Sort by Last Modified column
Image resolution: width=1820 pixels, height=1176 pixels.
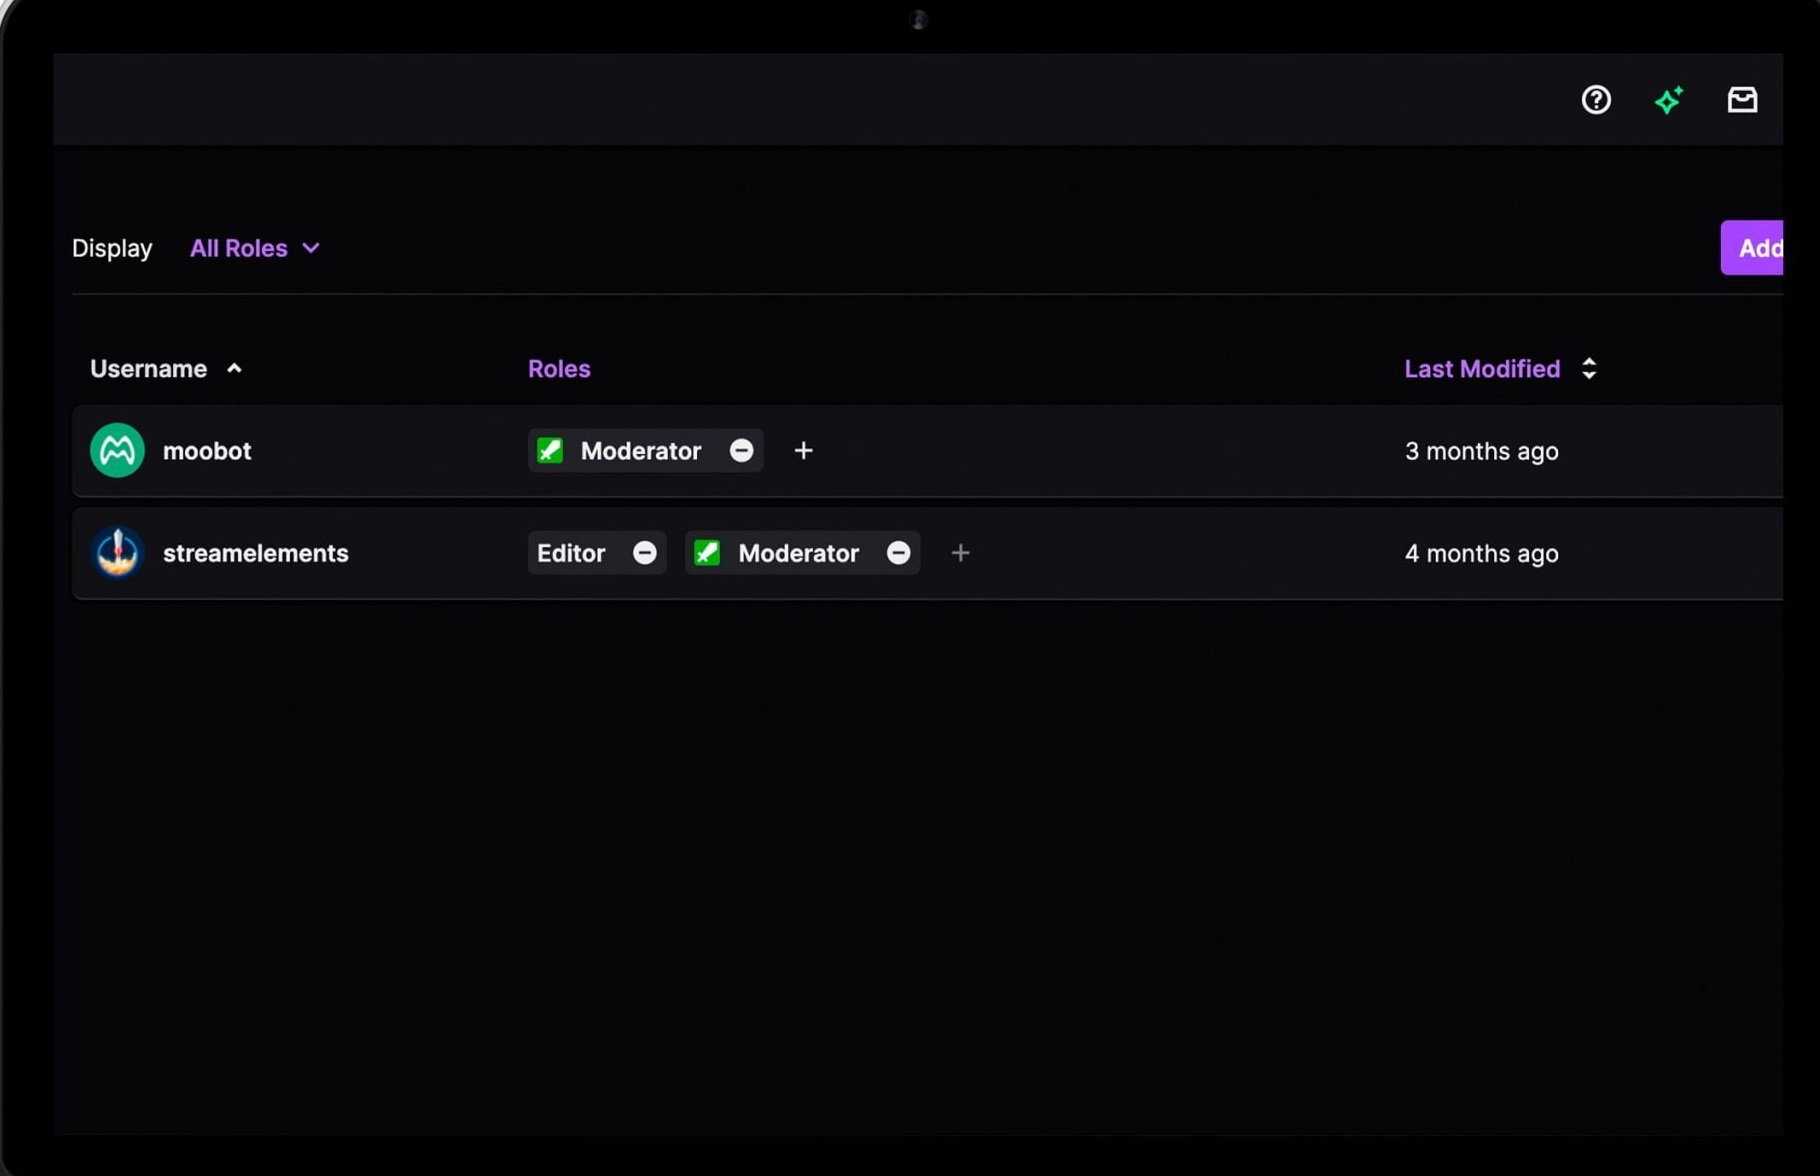[1500, 369]
